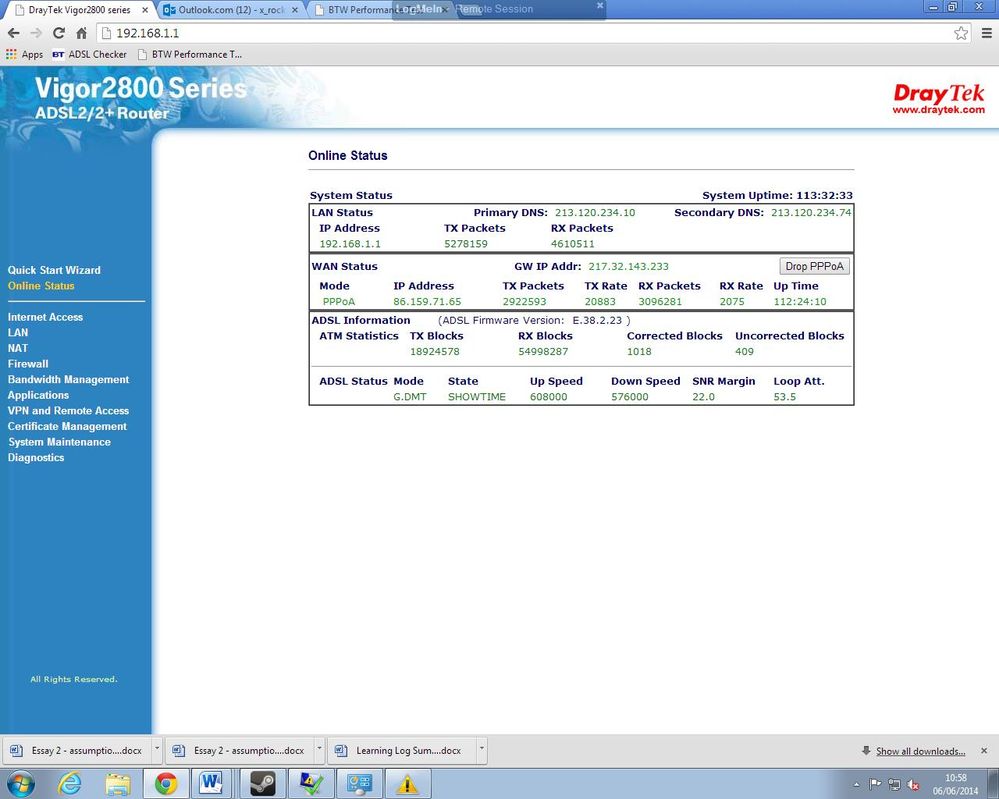Select Uncorrected Blocks value 409
The image size is (999, 799).
coord(744,352)
